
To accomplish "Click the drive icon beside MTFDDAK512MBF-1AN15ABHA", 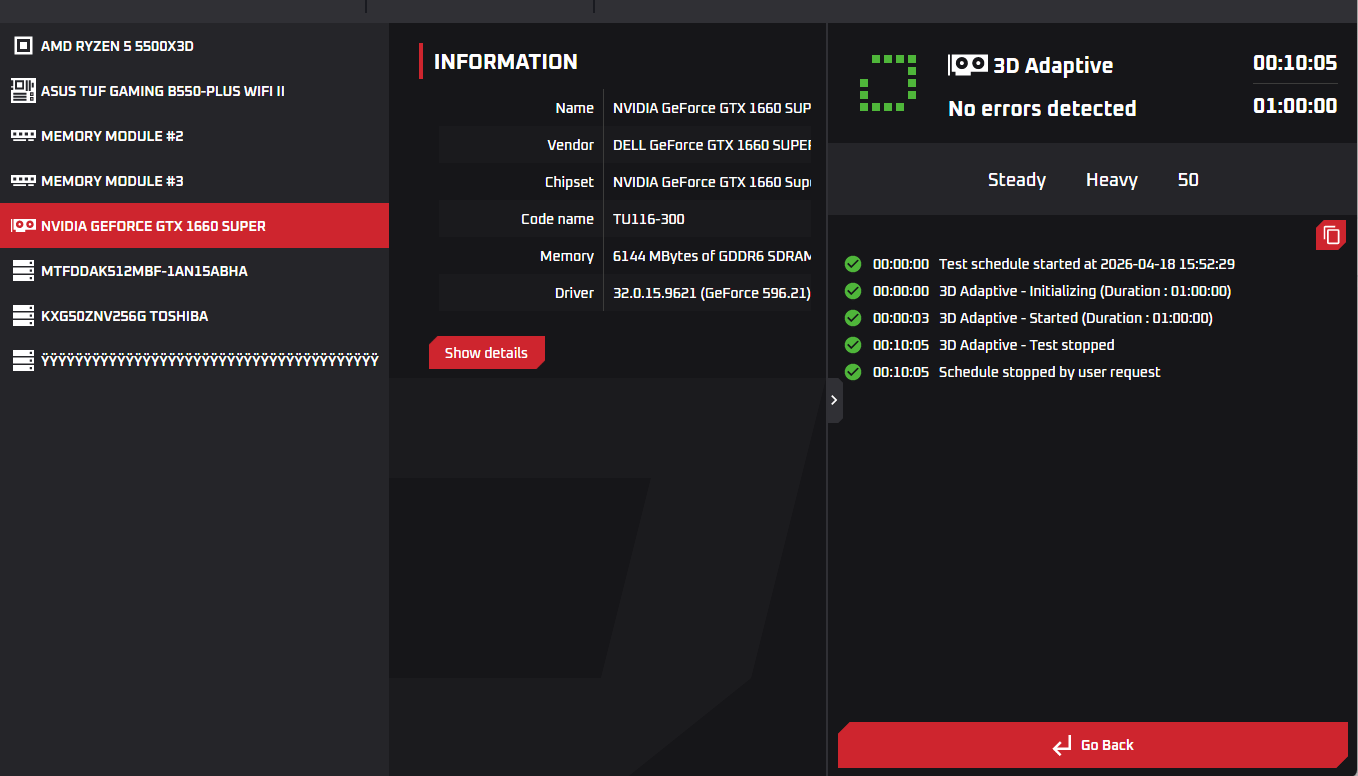I will click(x=23, y=271).
